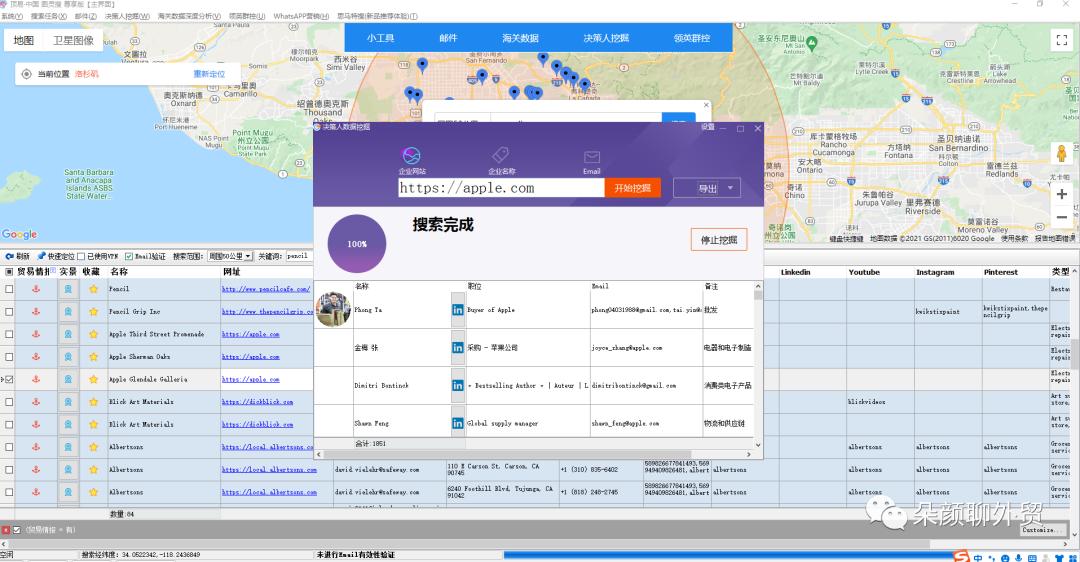The height and width of the screenshot is (562, 1080).
Task: Zoom in on the map
Action: tap(1061, 194)
